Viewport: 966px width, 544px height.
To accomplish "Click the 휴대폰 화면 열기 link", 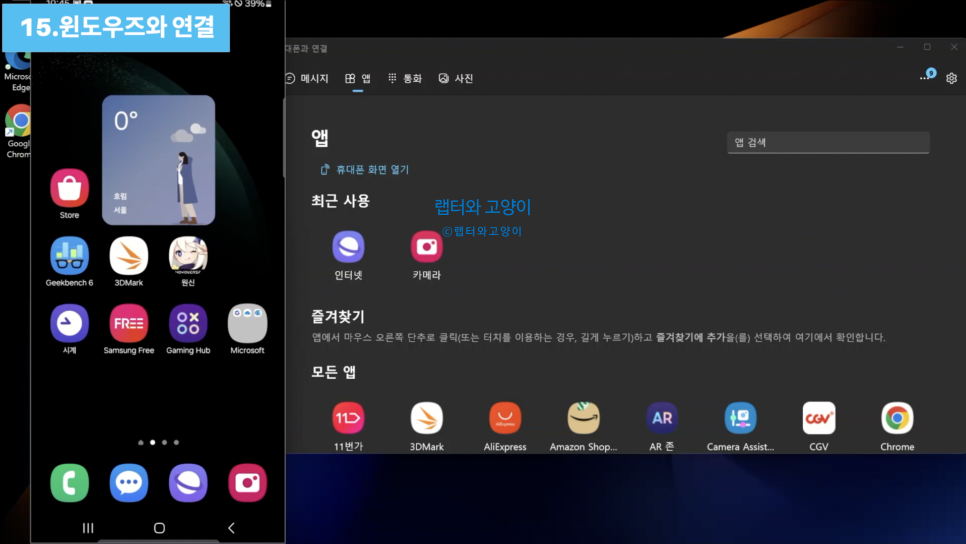I will click(365, 169).
